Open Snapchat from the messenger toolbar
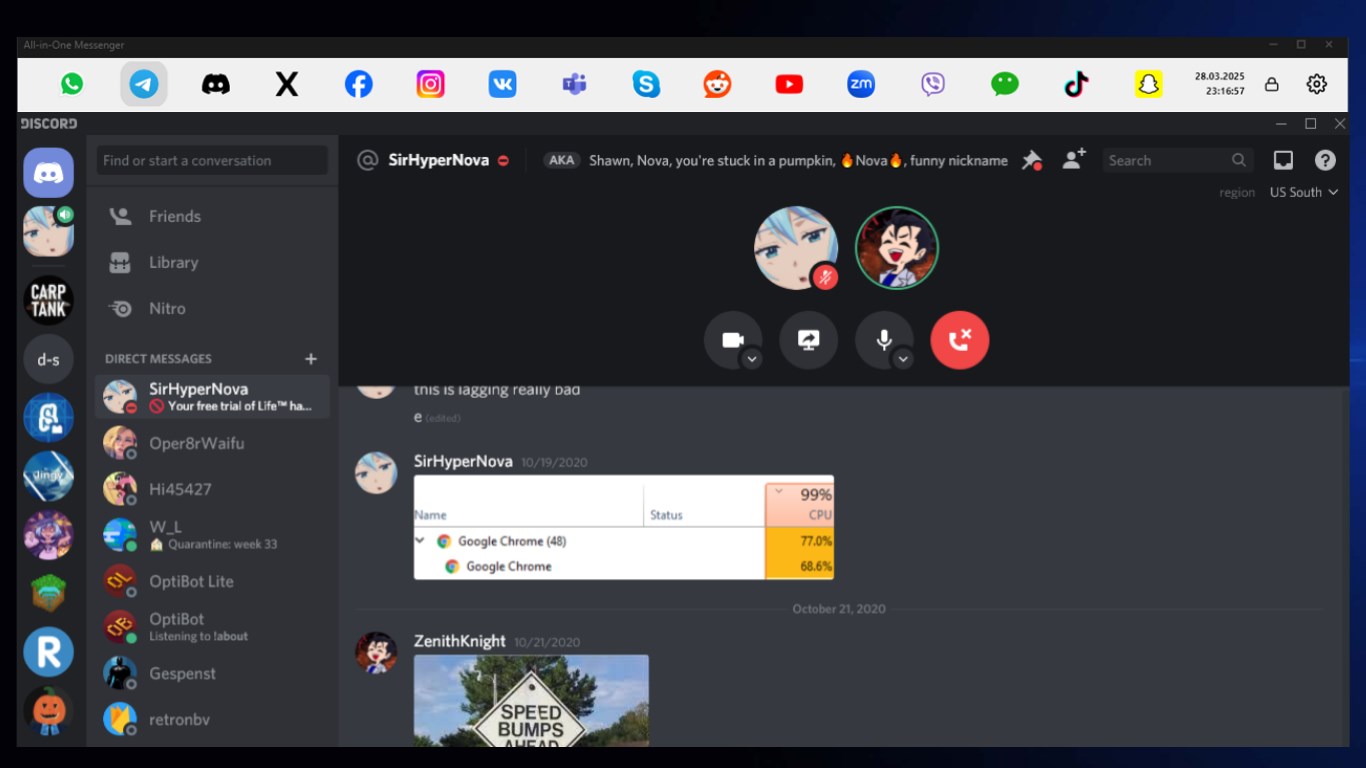This screenshot has height=768, width=1366. 1148,84
